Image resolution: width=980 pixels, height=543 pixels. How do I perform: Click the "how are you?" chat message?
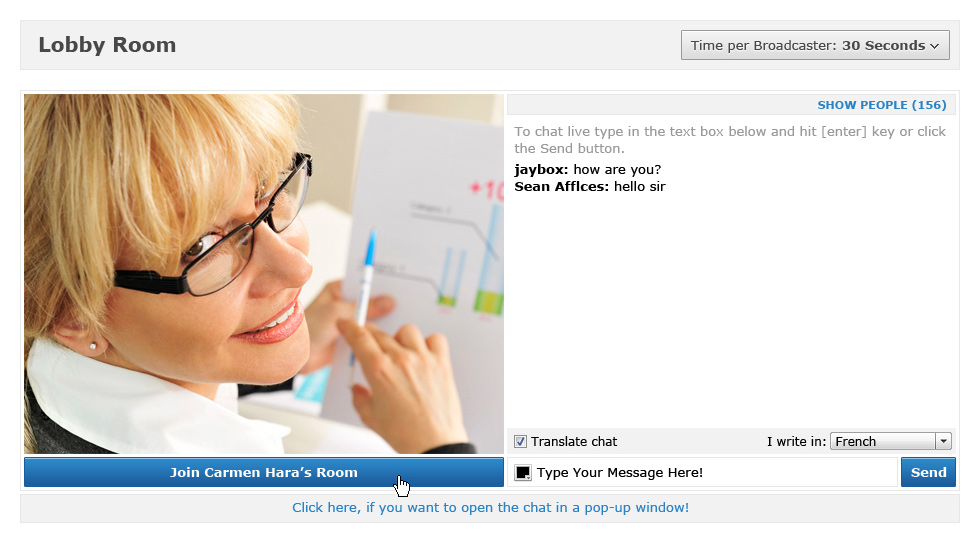pos(617,170)
